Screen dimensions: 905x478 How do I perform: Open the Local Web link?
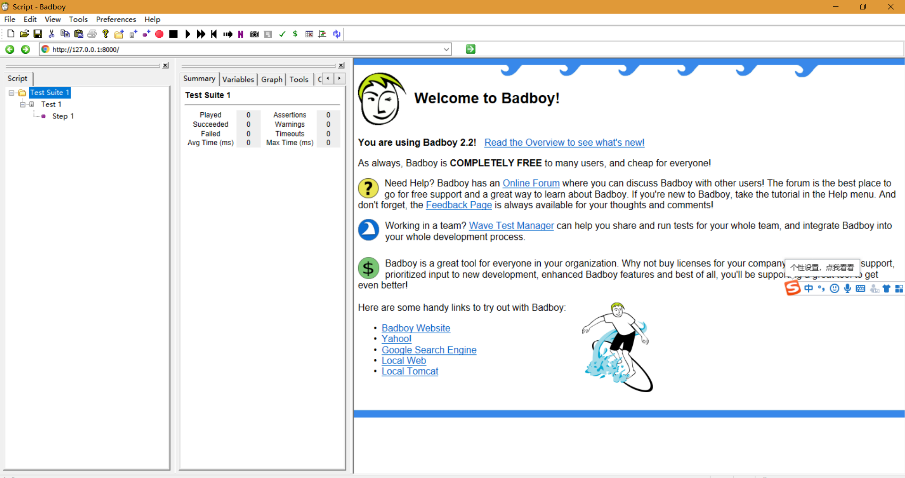coord(403,360)
